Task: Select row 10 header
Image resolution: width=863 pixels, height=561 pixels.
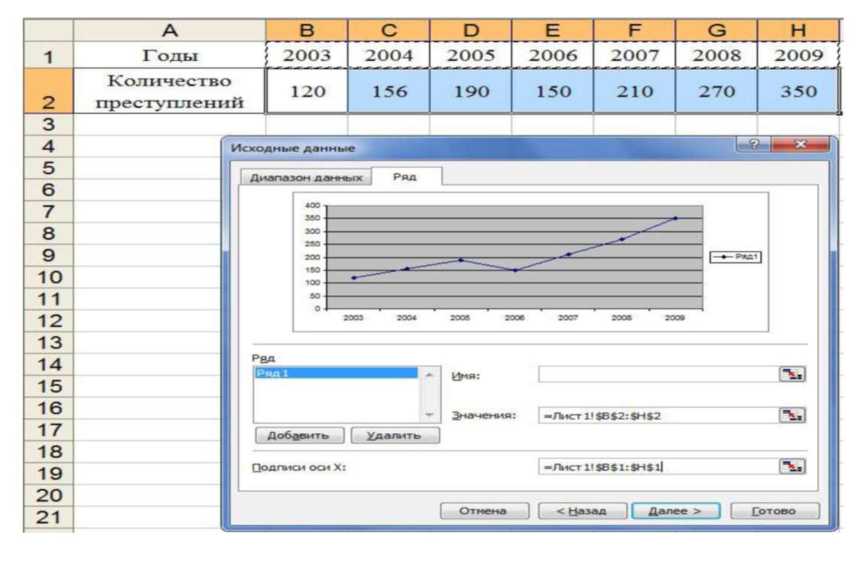Action: click(48, 277)
